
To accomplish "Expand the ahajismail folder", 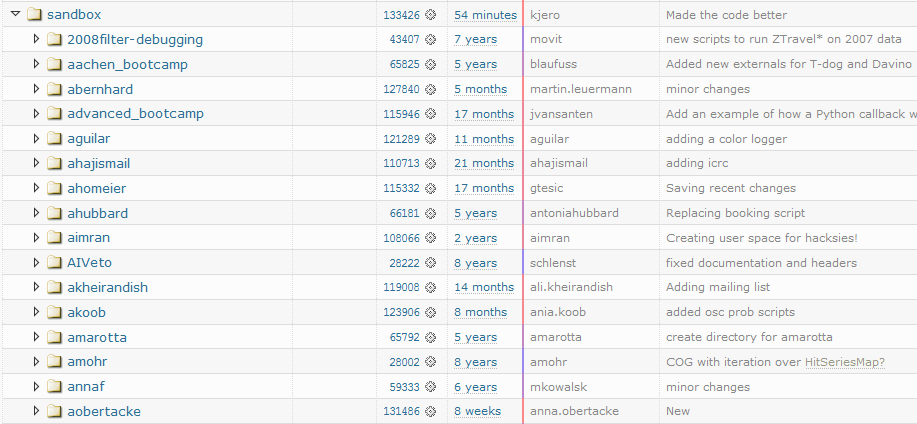I will (36, 163).
